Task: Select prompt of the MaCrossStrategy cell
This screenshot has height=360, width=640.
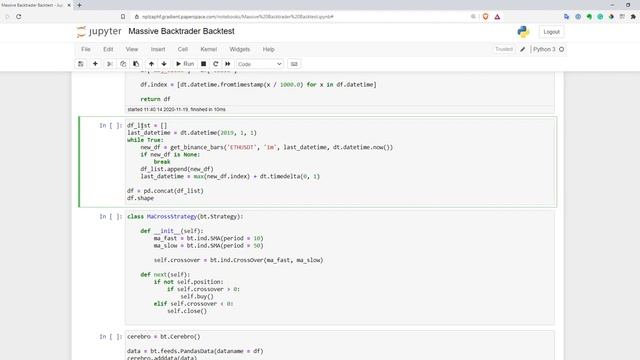Action: pyautogui.click(x=111, y=217)
